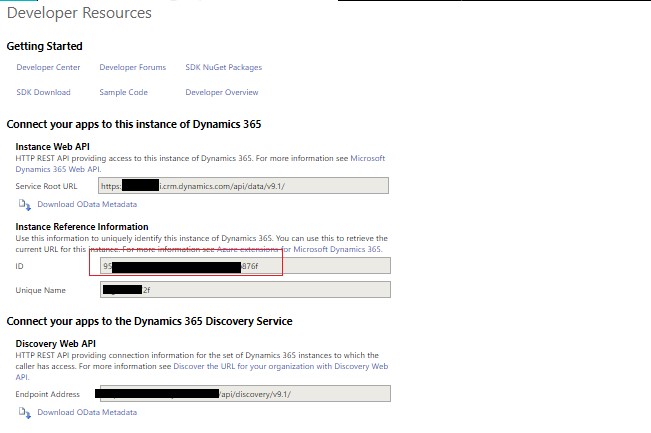Select the Getting Started heading
The image size is (651, 433).
[44, 46]
